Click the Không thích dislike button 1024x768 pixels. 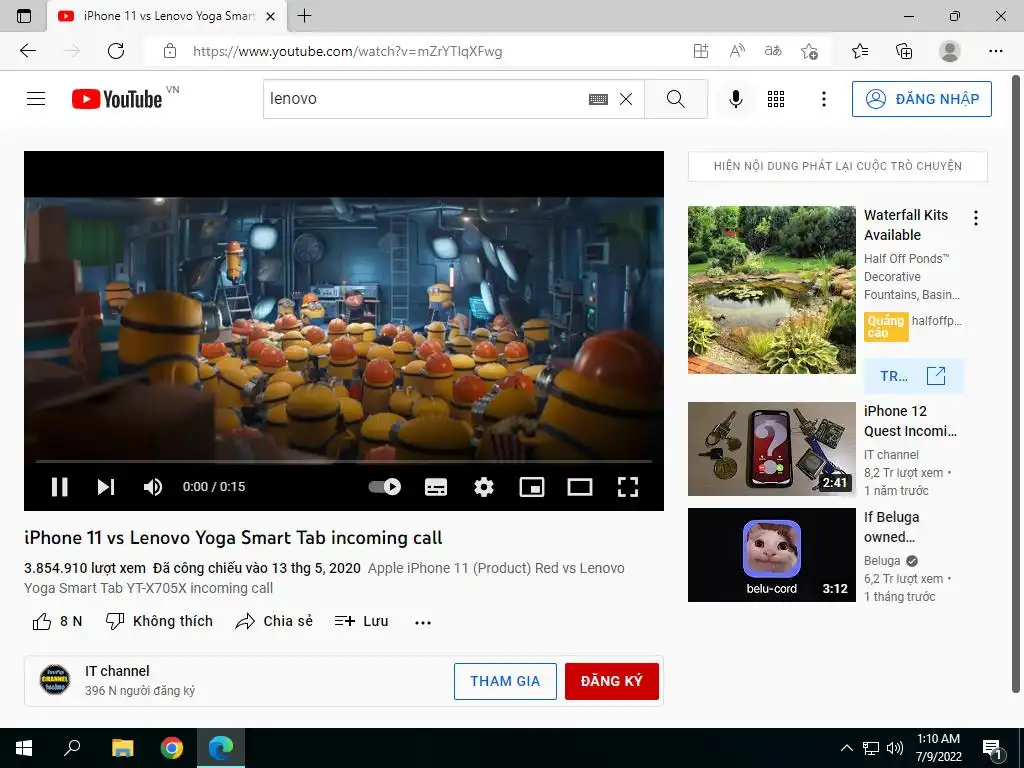point(159,621)
